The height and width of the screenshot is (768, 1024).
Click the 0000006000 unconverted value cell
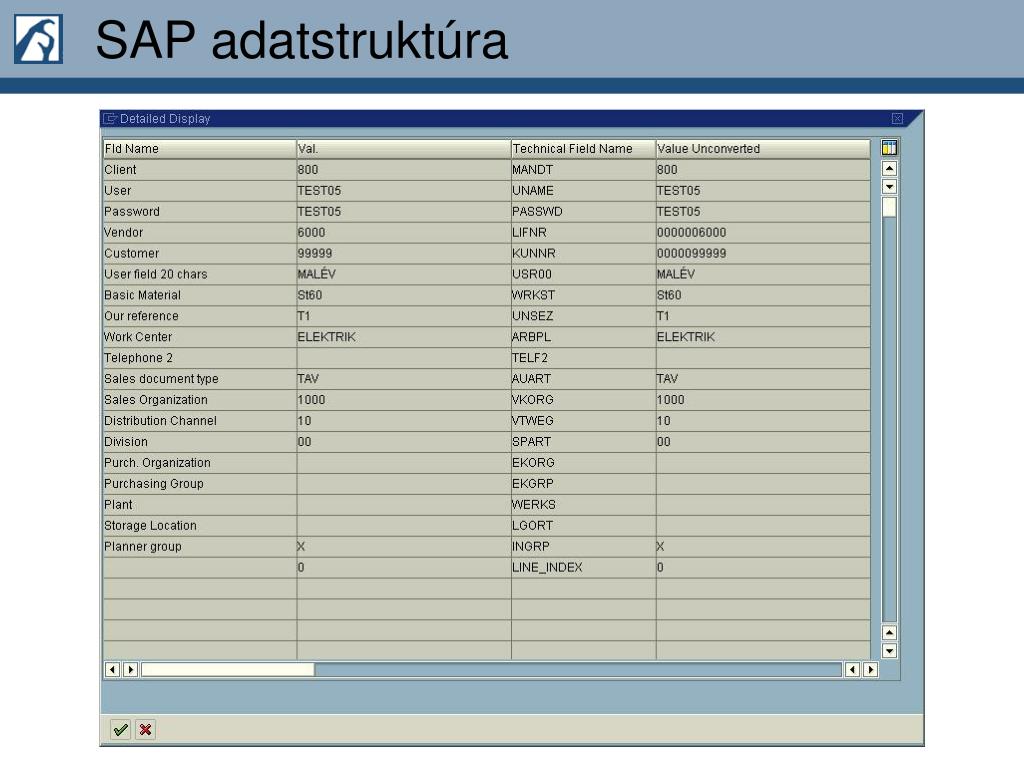coord(763,232)
